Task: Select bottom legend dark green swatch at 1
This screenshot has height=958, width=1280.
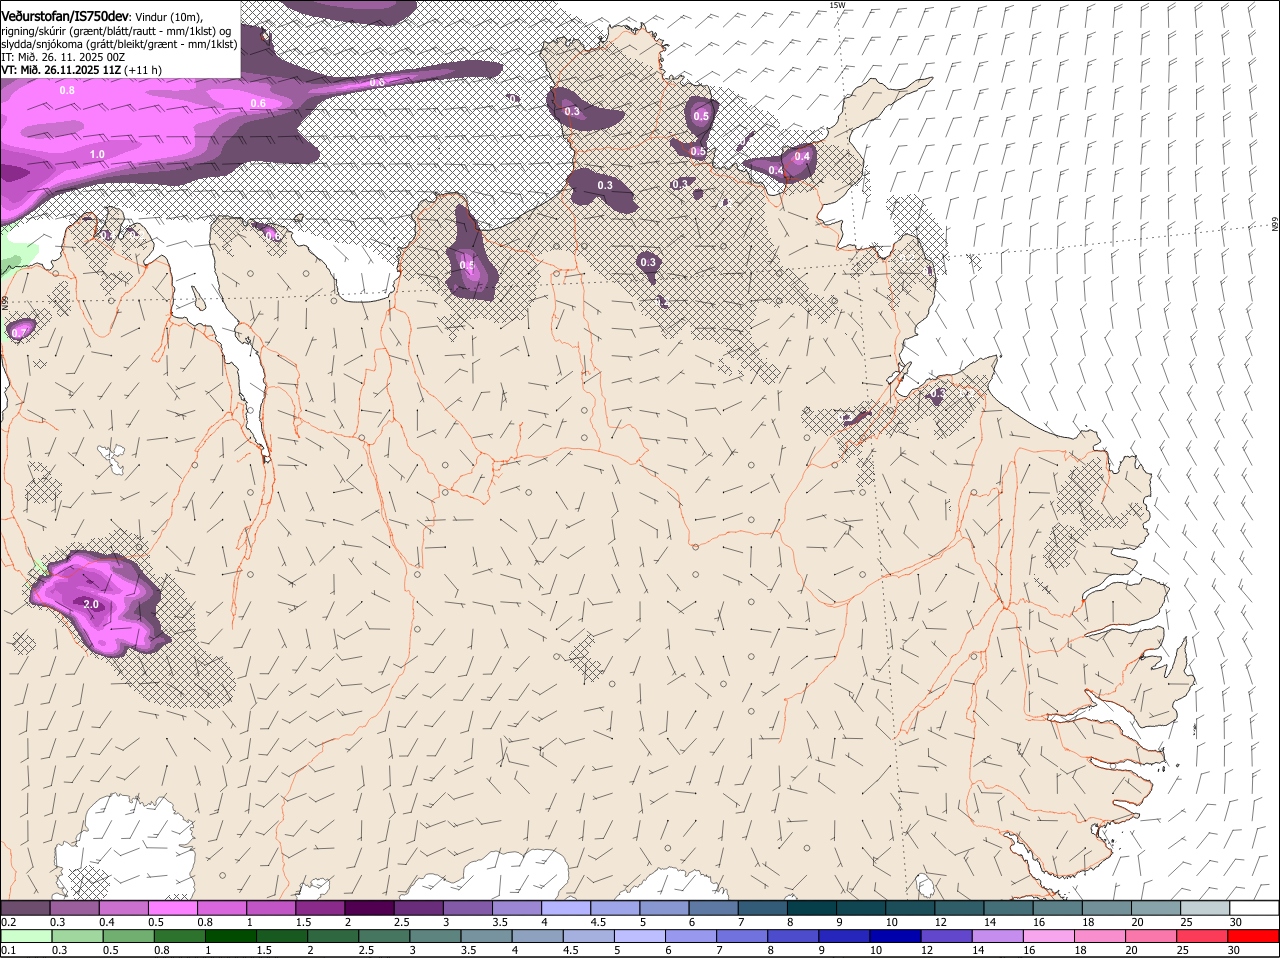Action: pyautogui.click(x=231, y=936)
